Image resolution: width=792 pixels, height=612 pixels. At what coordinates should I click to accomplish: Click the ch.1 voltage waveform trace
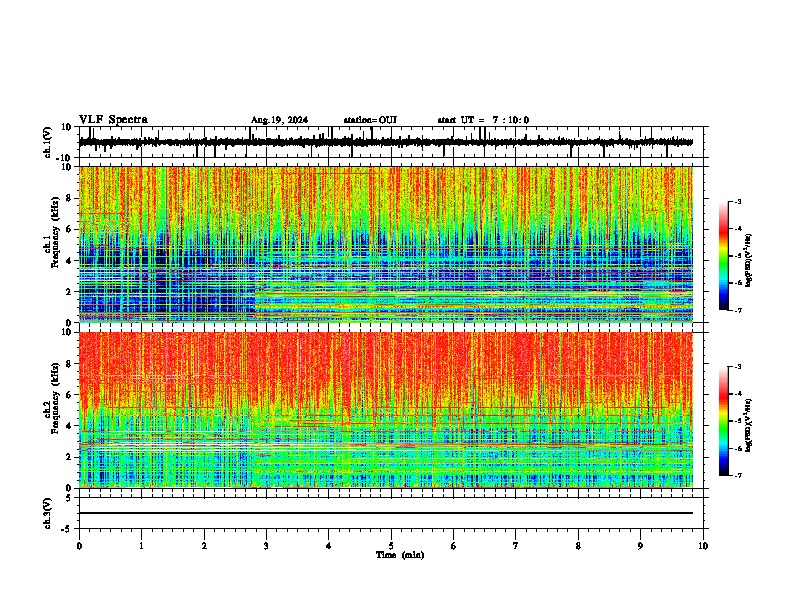[x=385, y=142]
